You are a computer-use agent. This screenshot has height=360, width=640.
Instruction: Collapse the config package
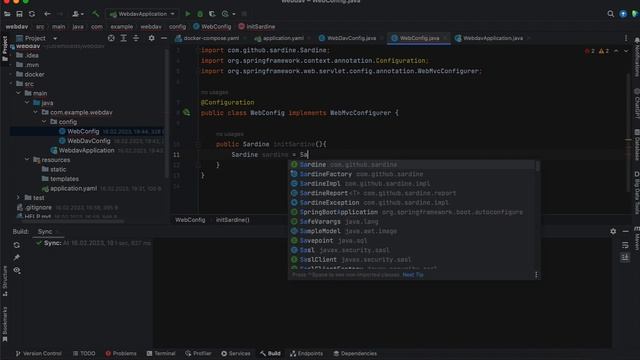tap(44, 122)
